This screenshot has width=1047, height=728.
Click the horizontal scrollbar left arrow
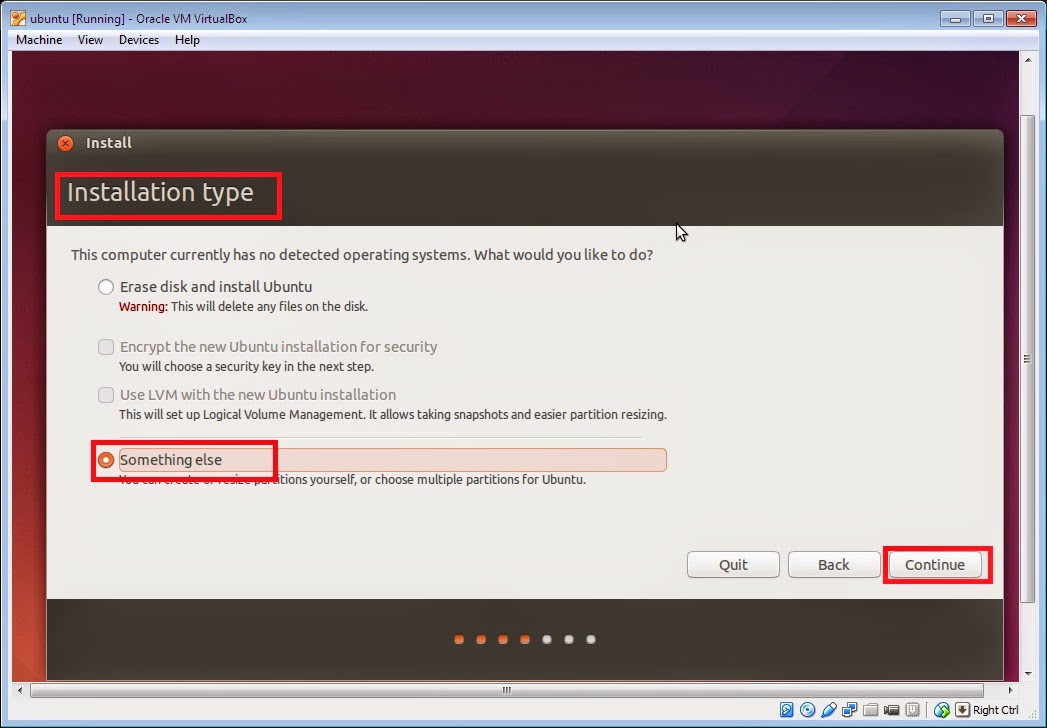20,690
